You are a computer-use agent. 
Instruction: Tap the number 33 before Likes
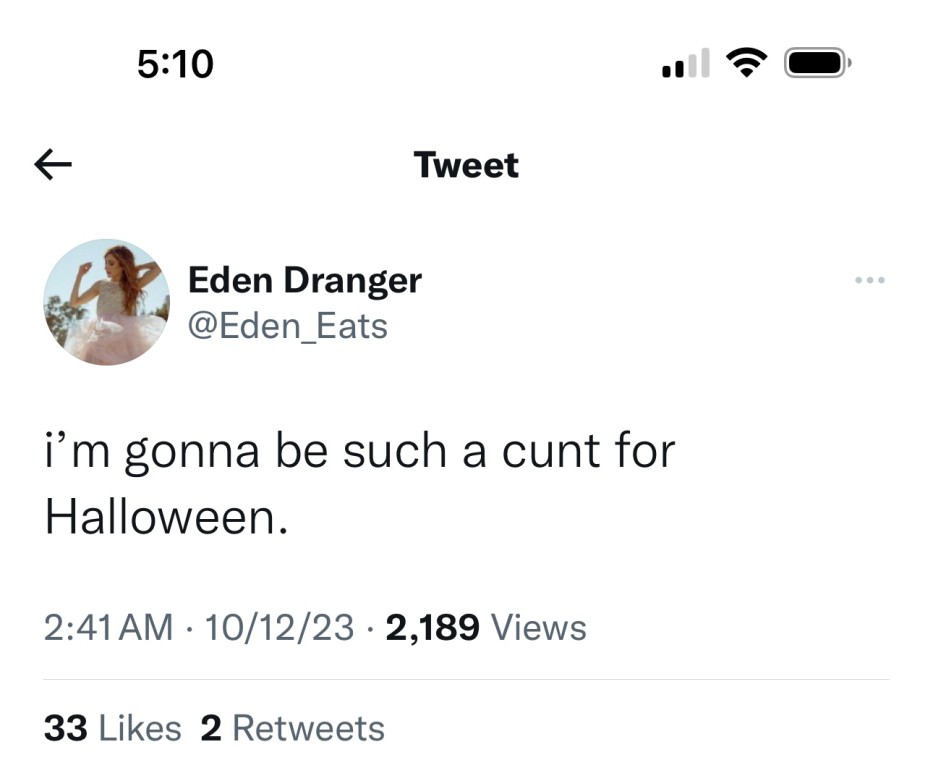pos(65,728)
